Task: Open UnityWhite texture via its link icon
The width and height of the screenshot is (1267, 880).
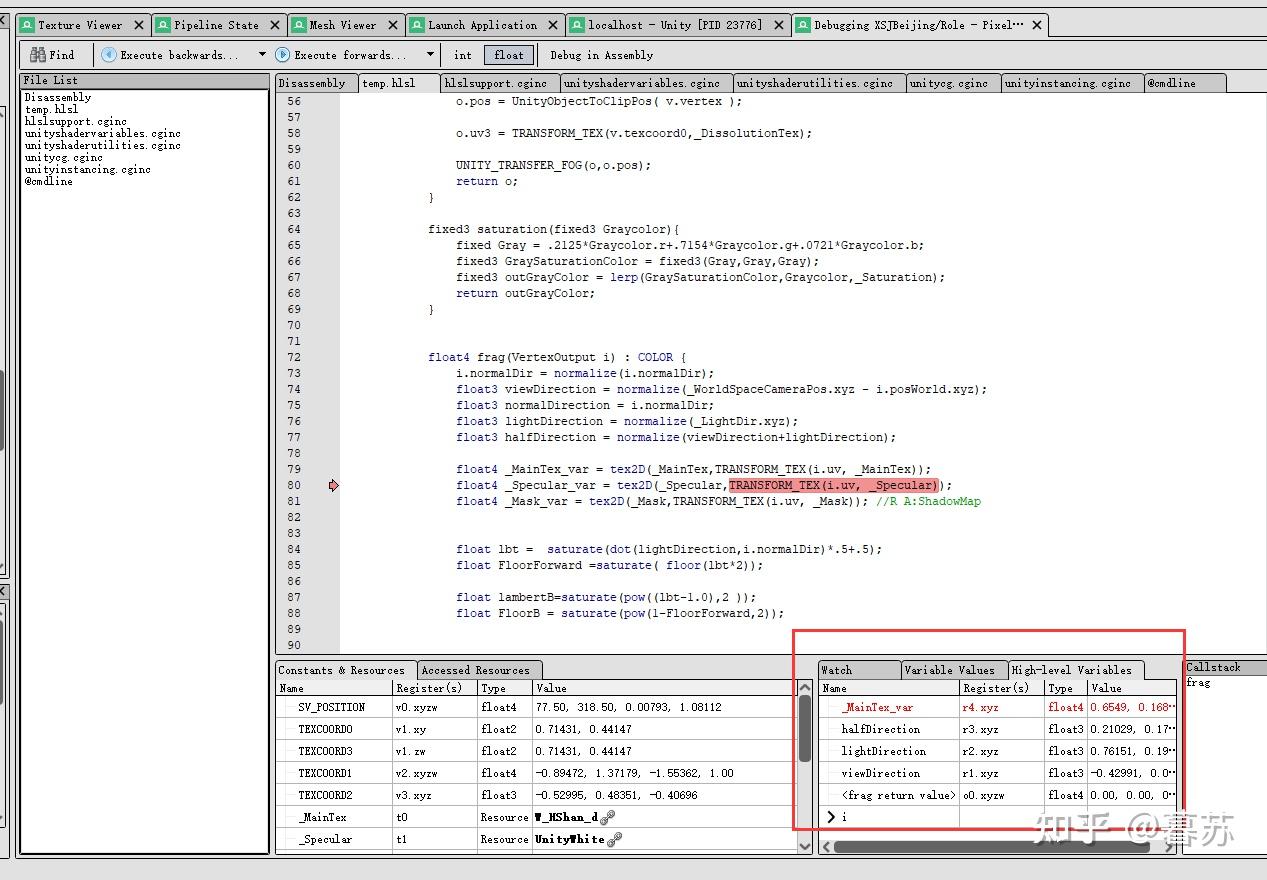Action: (x=614, y=840)
